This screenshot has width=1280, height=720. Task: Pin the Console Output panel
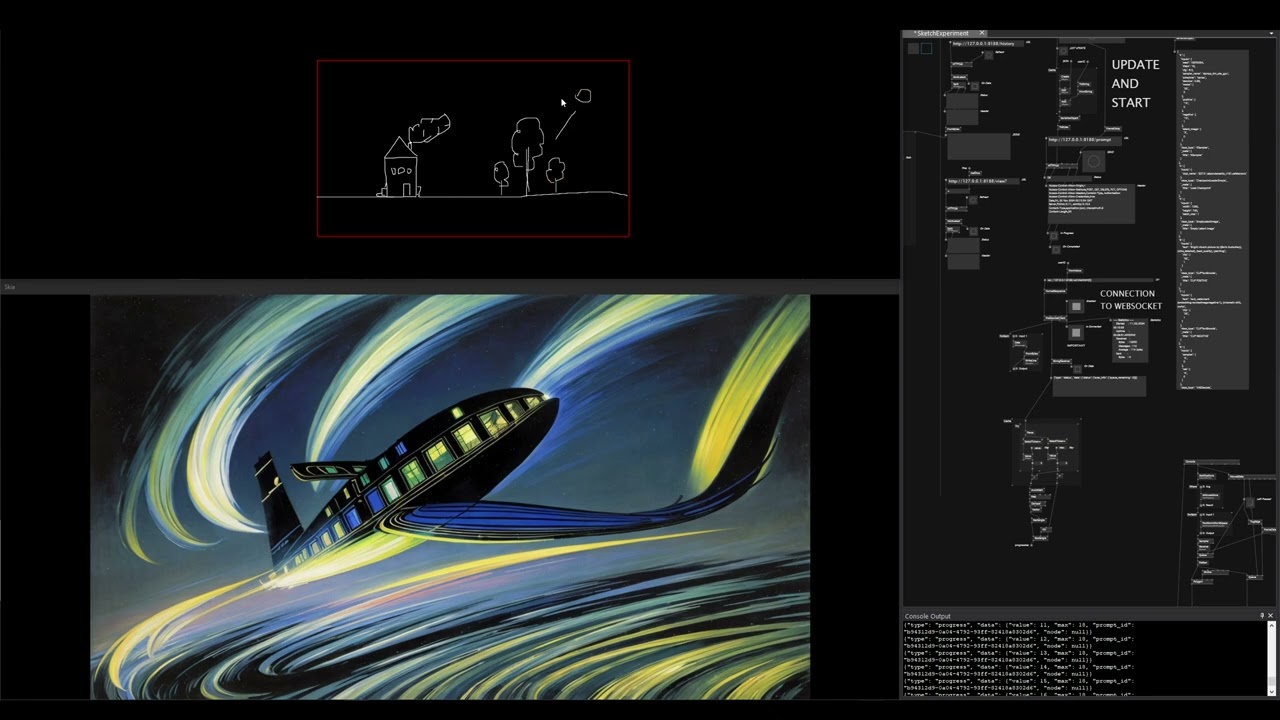point(1262,616)
